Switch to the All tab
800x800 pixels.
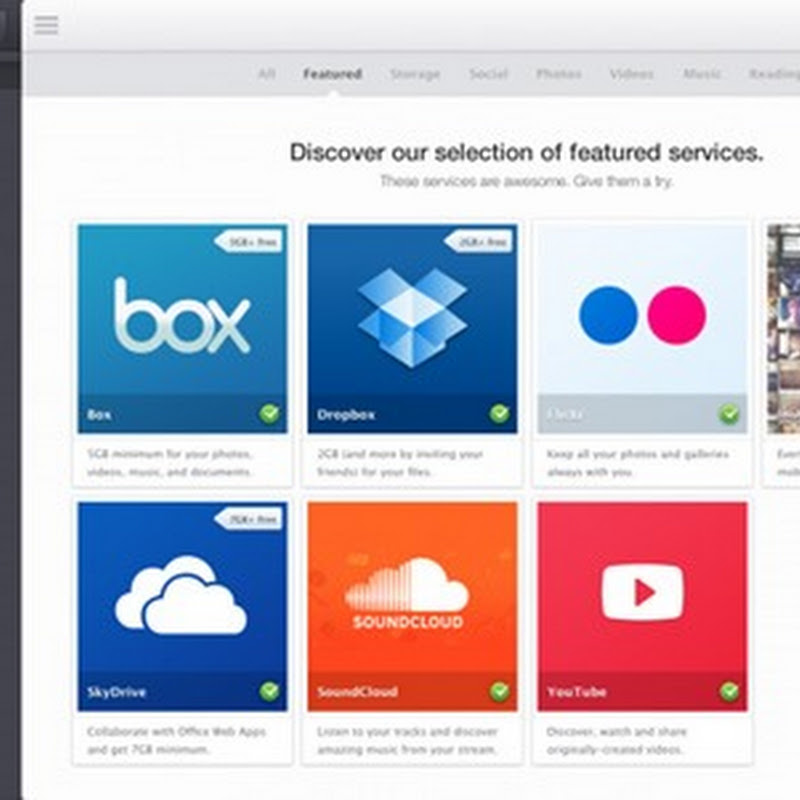(x=266, y=74)
